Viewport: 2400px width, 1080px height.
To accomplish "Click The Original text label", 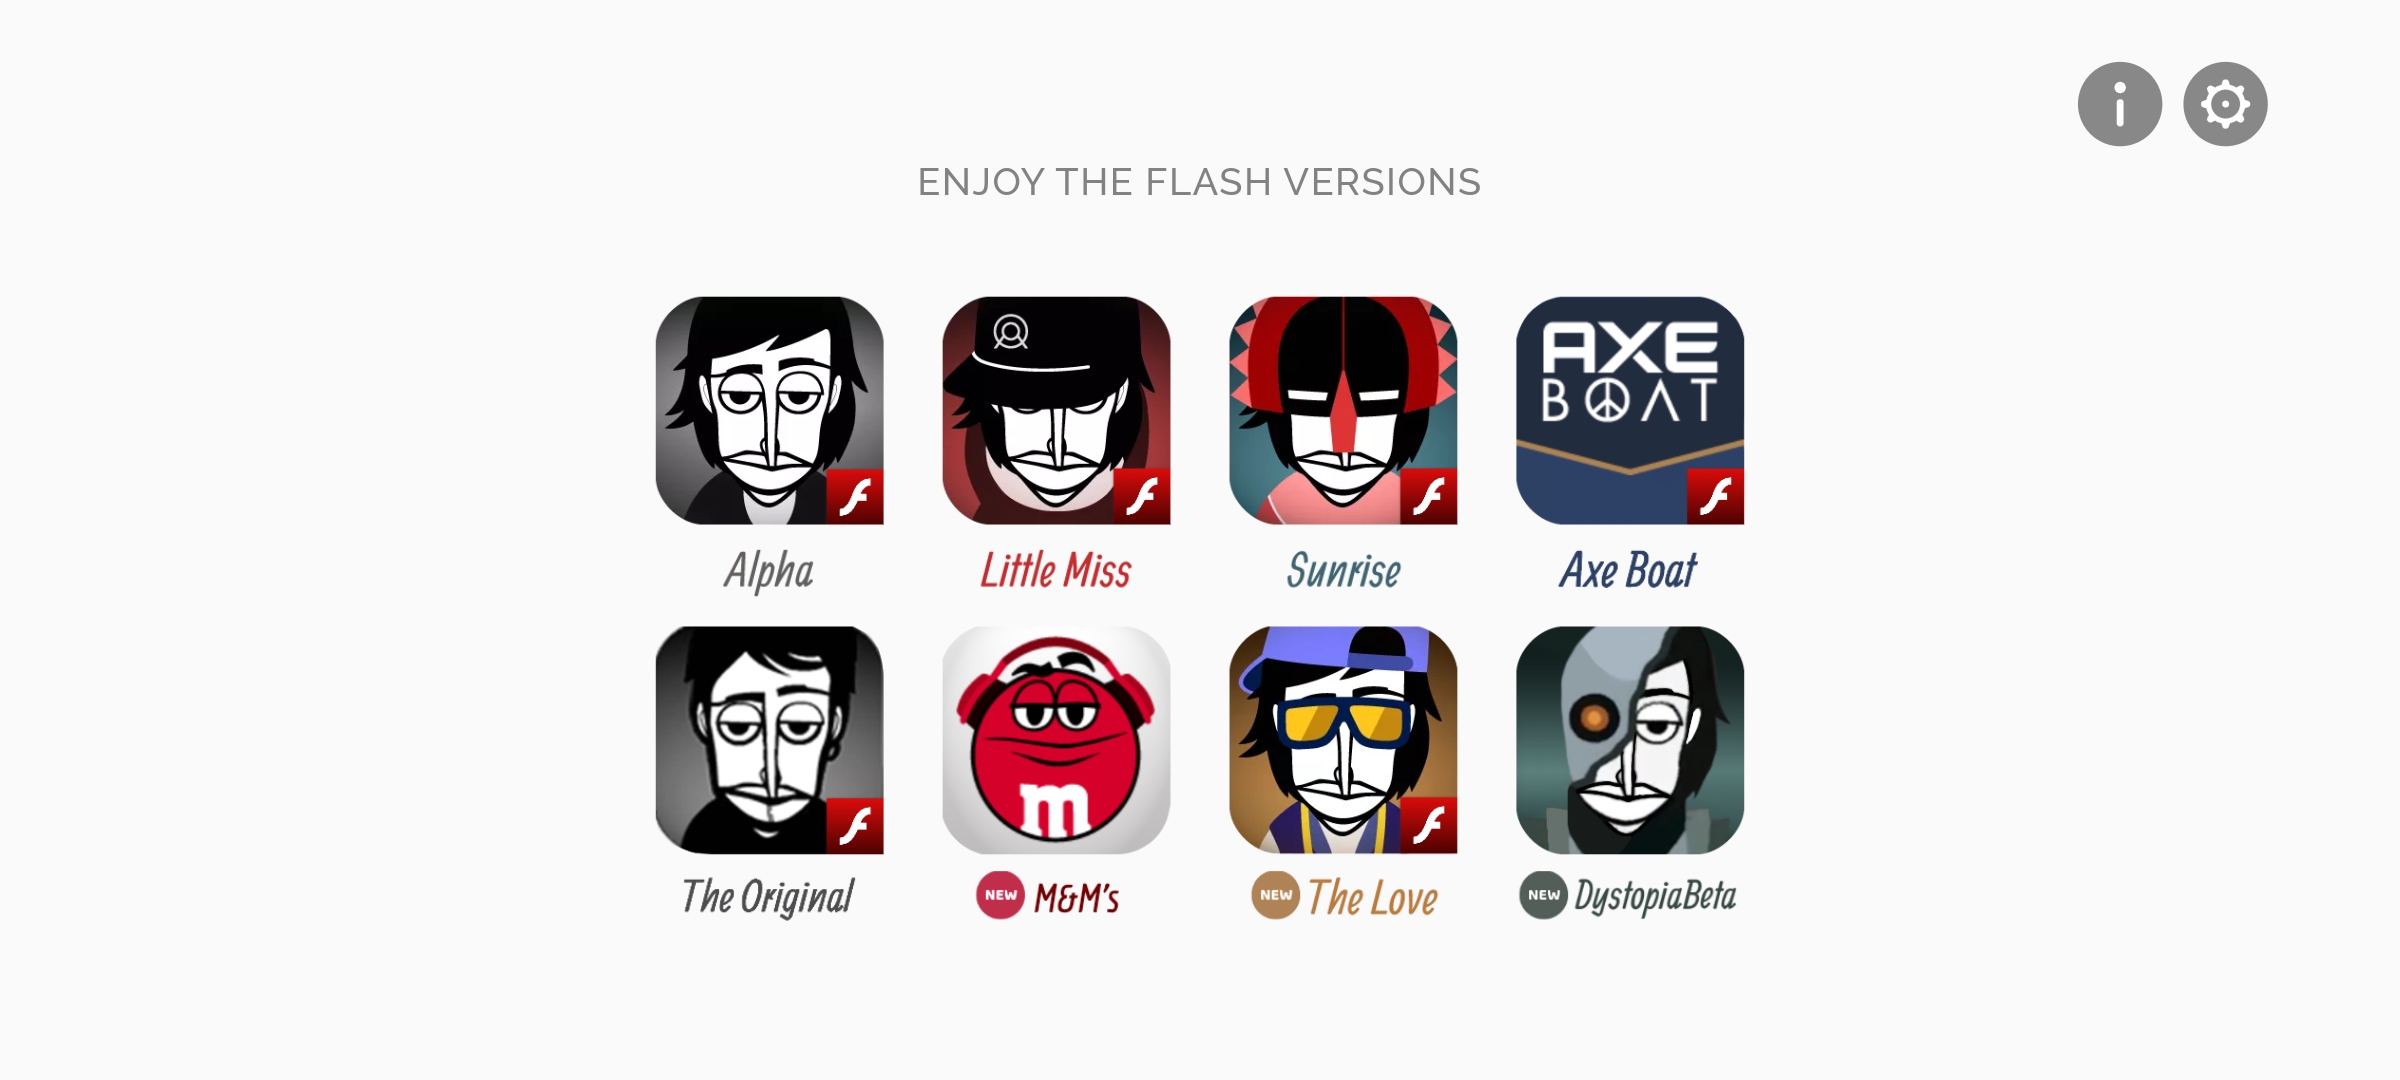I will pyautogui.click(x=768, y=897).
